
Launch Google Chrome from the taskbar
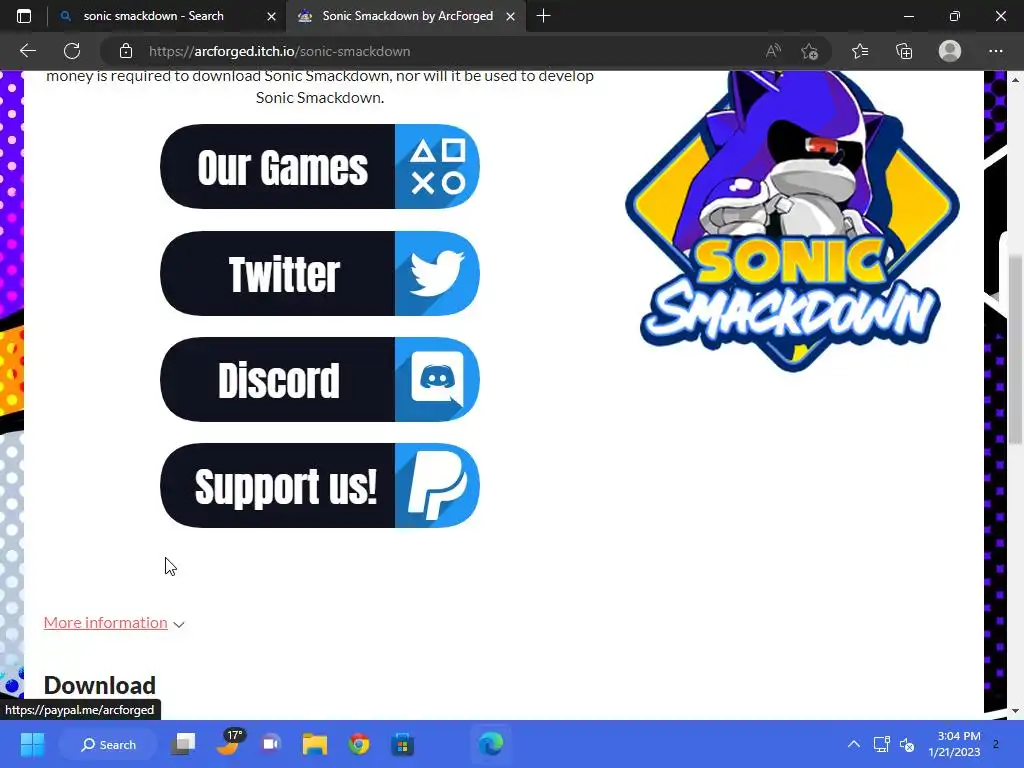point(359,744)
